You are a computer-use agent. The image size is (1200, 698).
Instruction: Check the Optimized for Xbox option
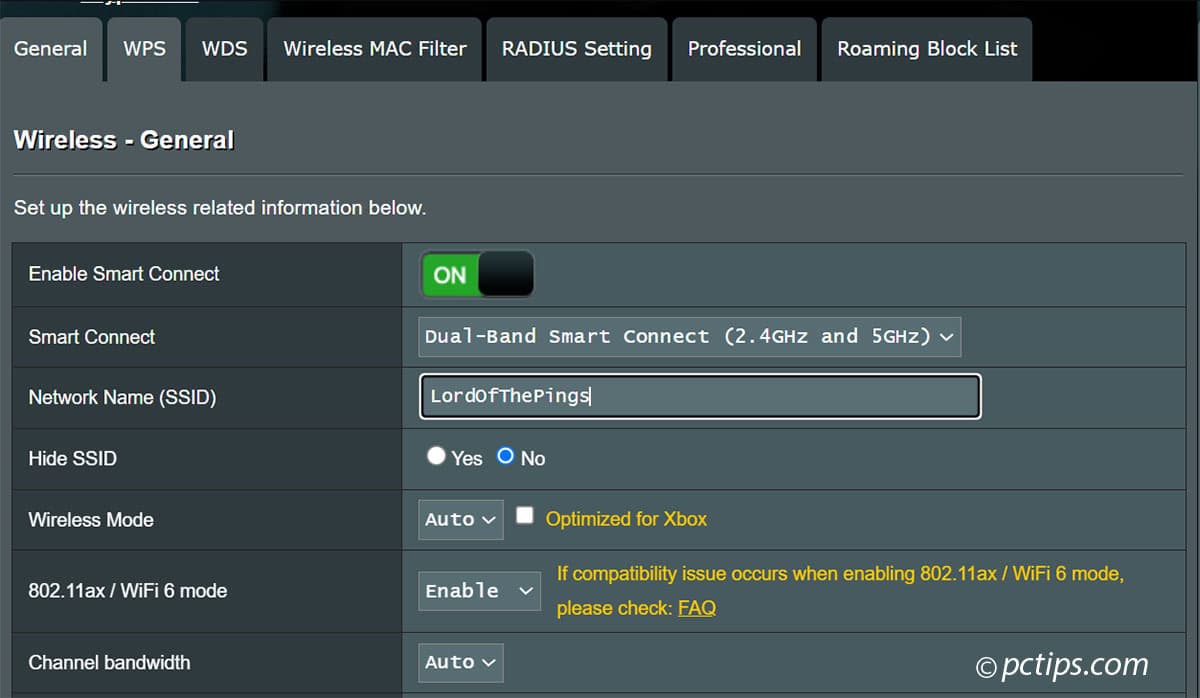[524, 514]
